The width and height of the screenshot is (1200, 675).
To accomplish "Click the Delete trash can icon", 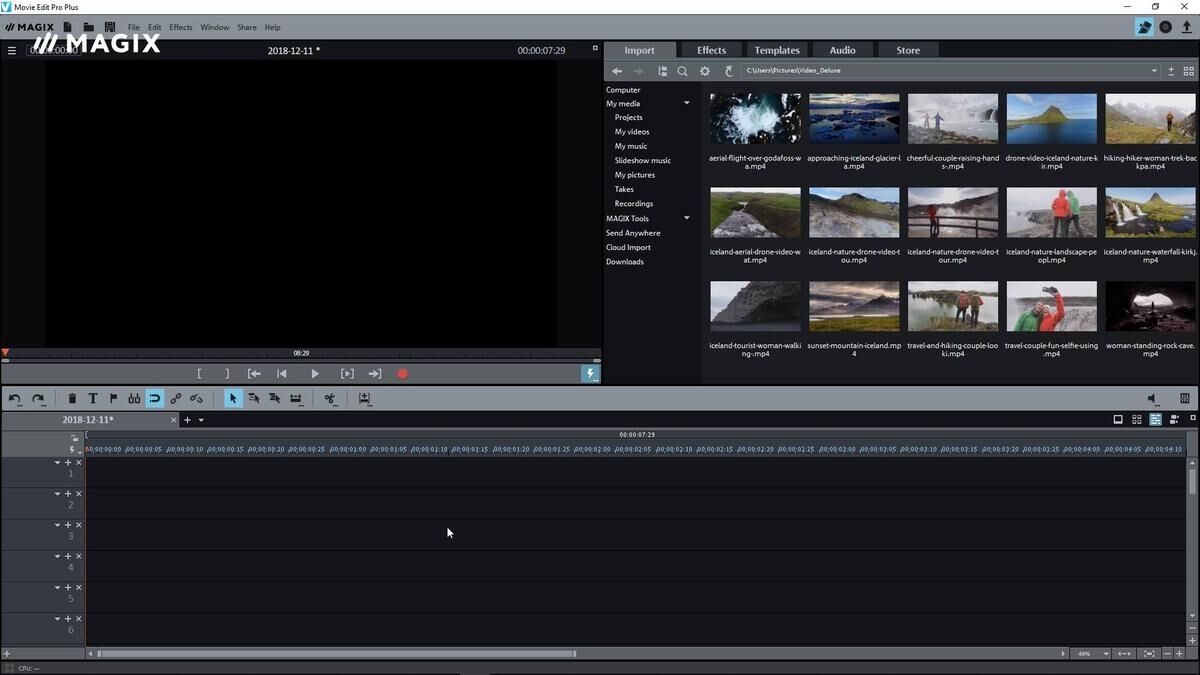I will 72,399.
